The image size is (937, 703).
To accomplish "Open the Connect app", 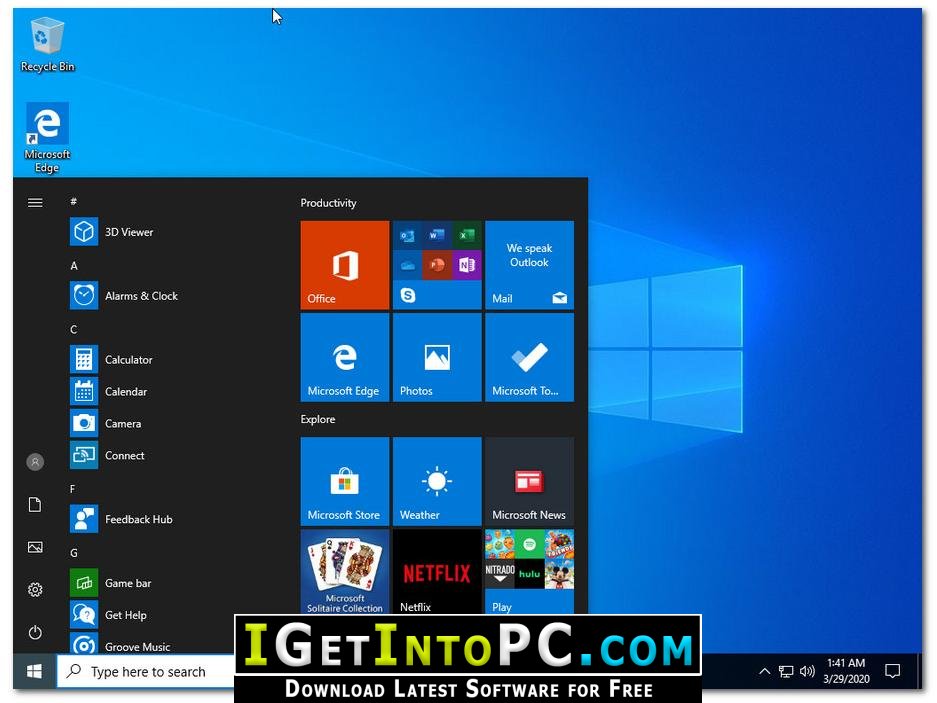I will tap(167, 456).
